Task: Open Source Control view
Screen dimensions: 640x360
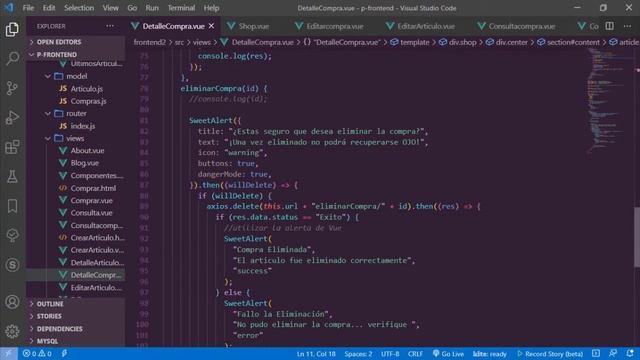Action: click(12, 88)
